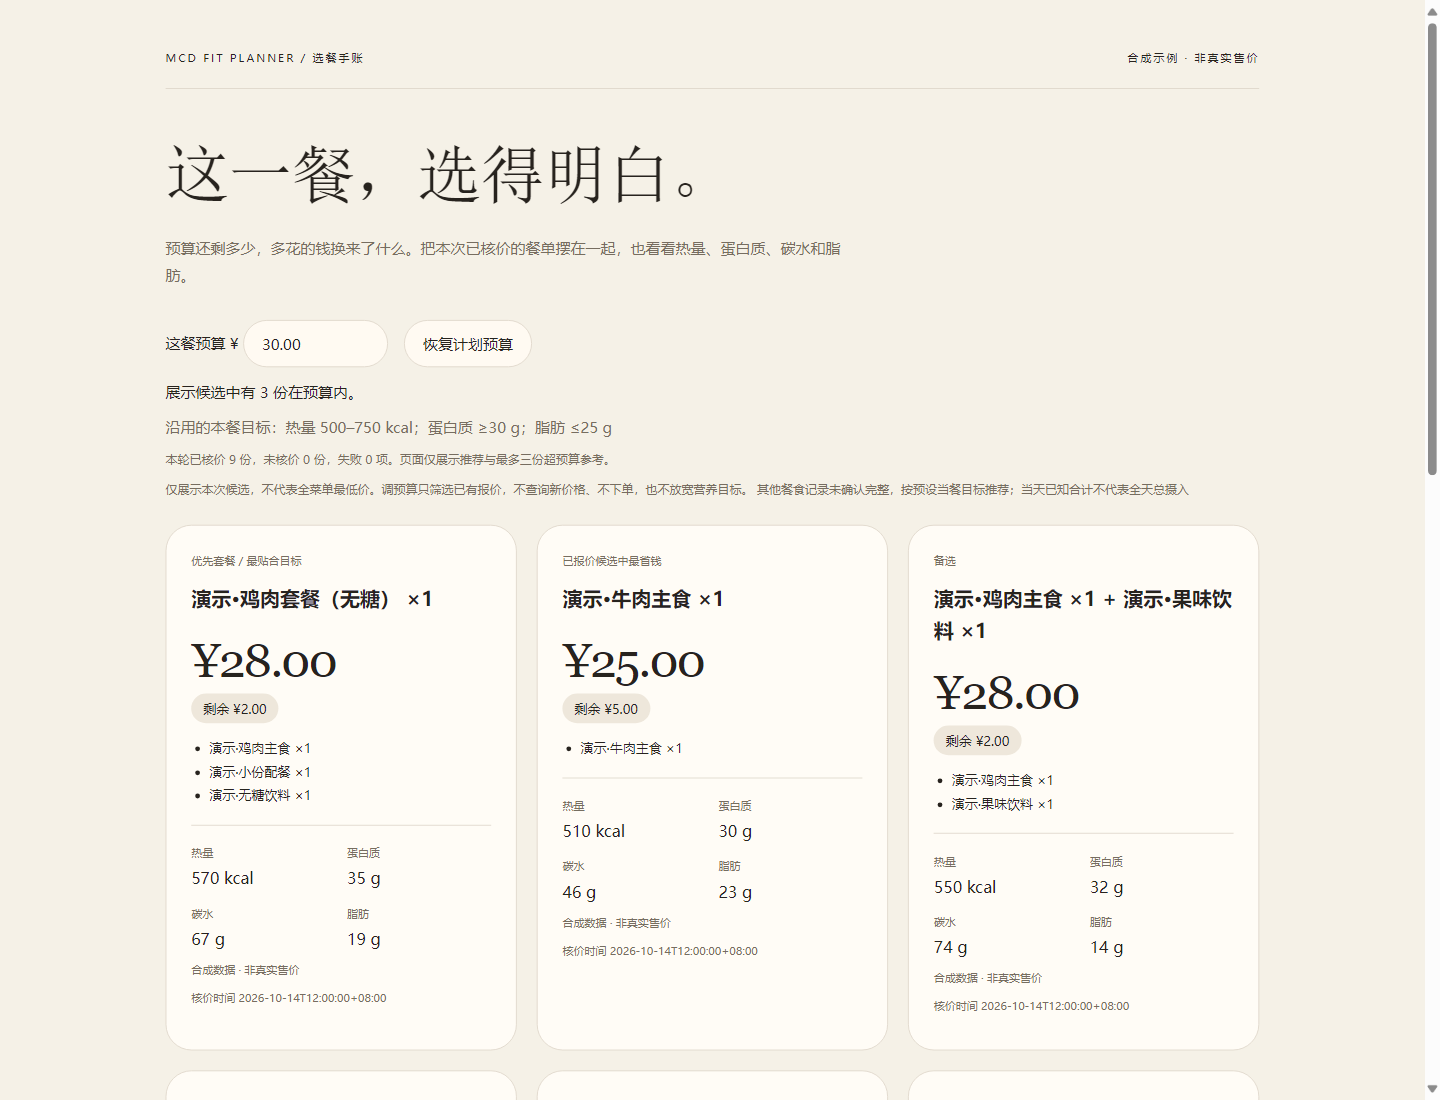Select the 演示·牛肉主食 ×1 card title
Screen dimensions: 1440x1100
pyautogui.click(x=643, y=599)
